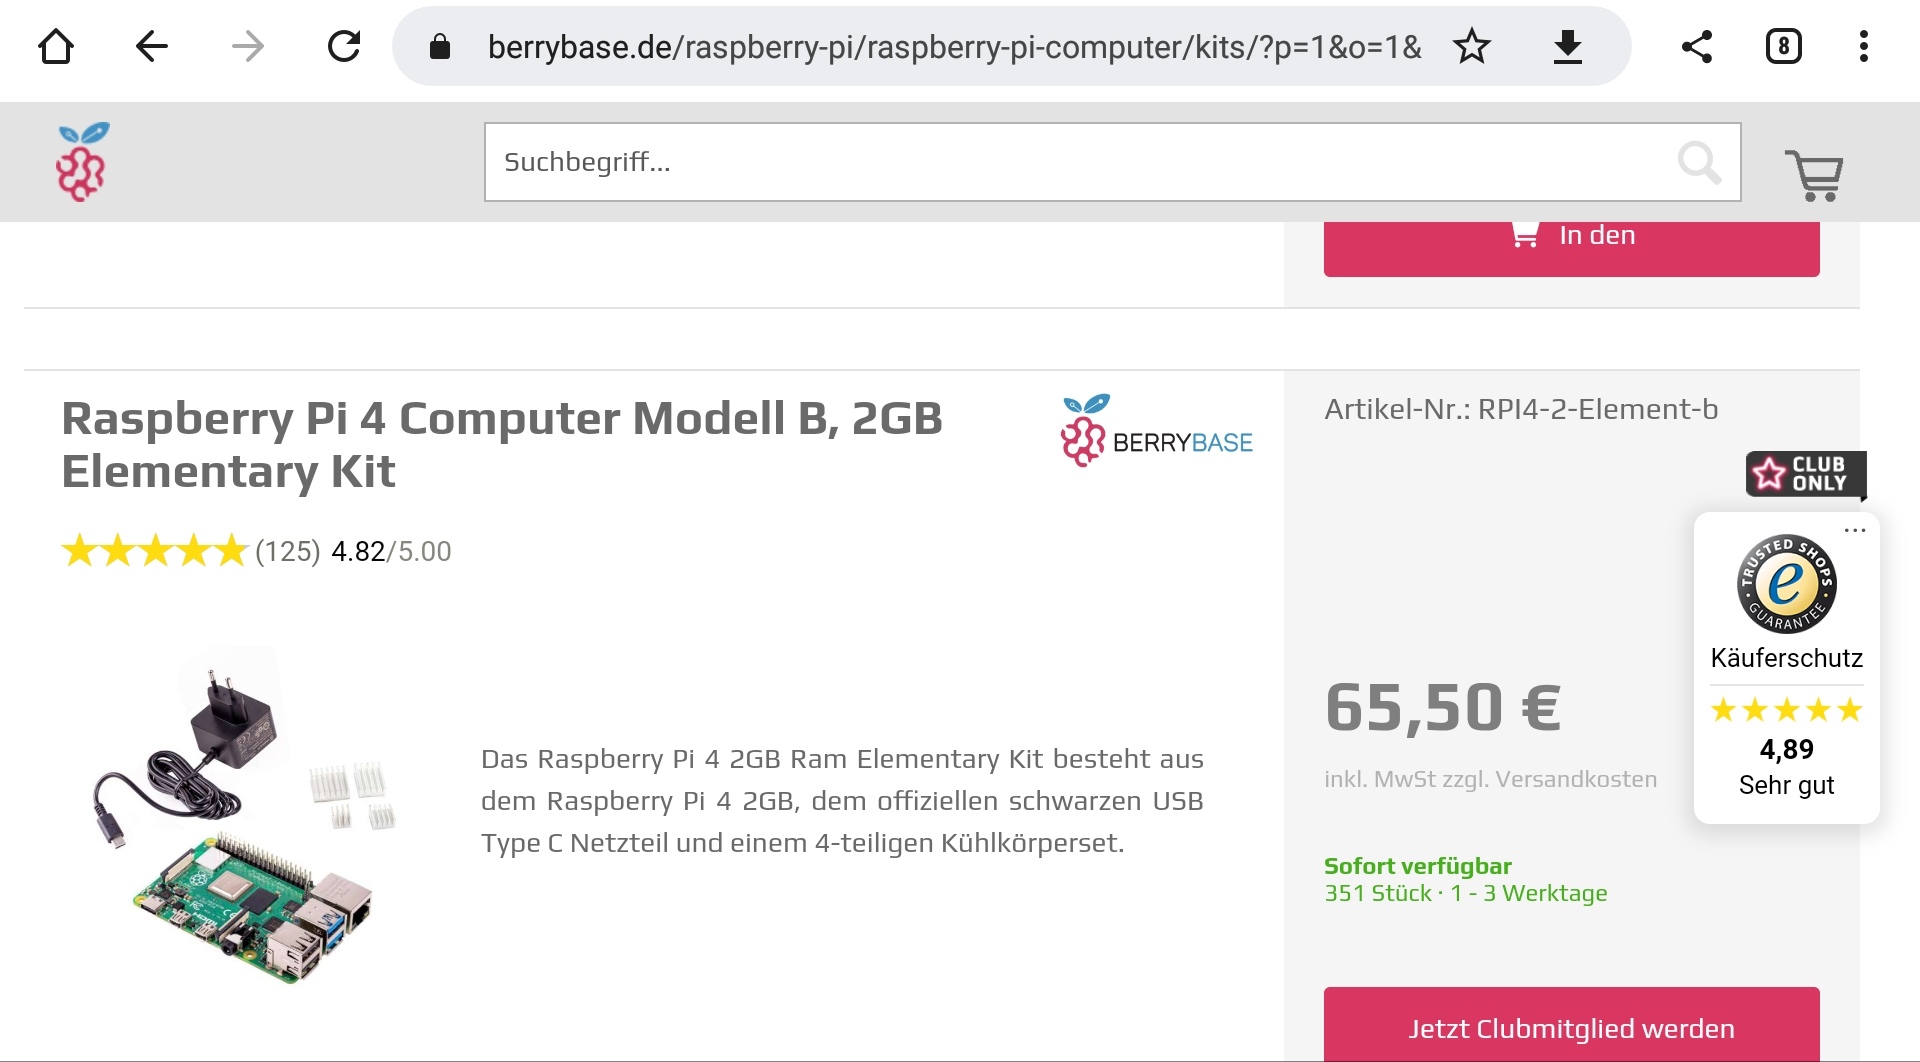This screenshot has height=1062, width=1920.
Task: Open the tab switcher showing 8 tabs
Action: [x=1783, y=46]
